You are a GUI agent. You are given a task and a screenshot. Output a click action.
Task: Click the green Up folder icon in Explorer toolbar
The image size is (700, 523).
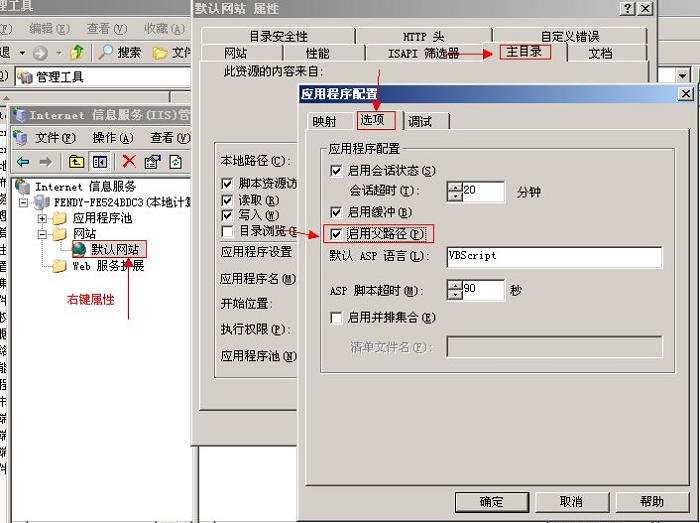click(77, 53)
